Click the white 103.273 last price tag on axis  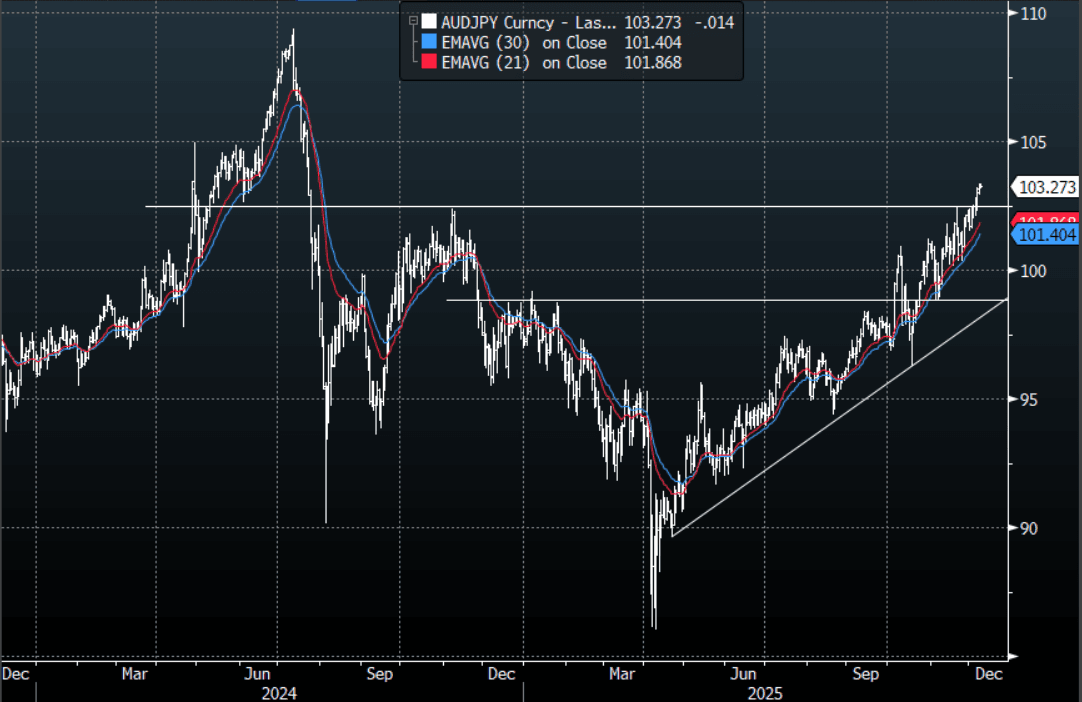1044,186
